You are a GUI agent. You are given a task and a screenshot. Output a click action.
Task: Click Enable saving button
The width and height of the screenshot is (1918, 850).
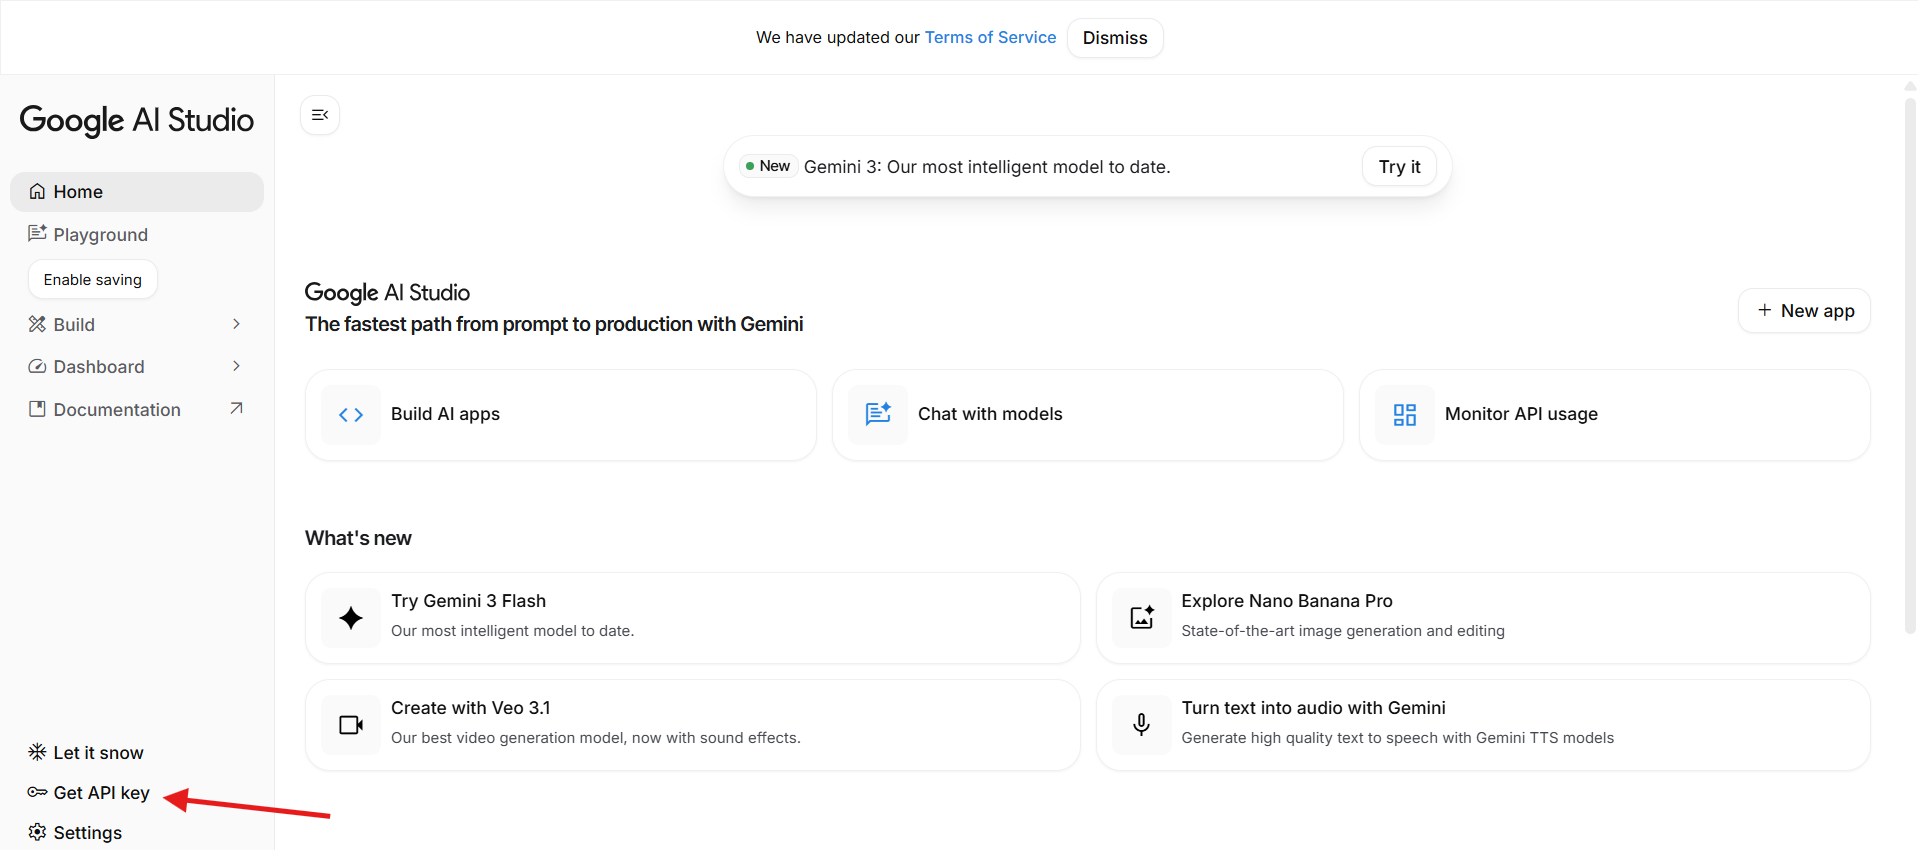coord(93,280)
